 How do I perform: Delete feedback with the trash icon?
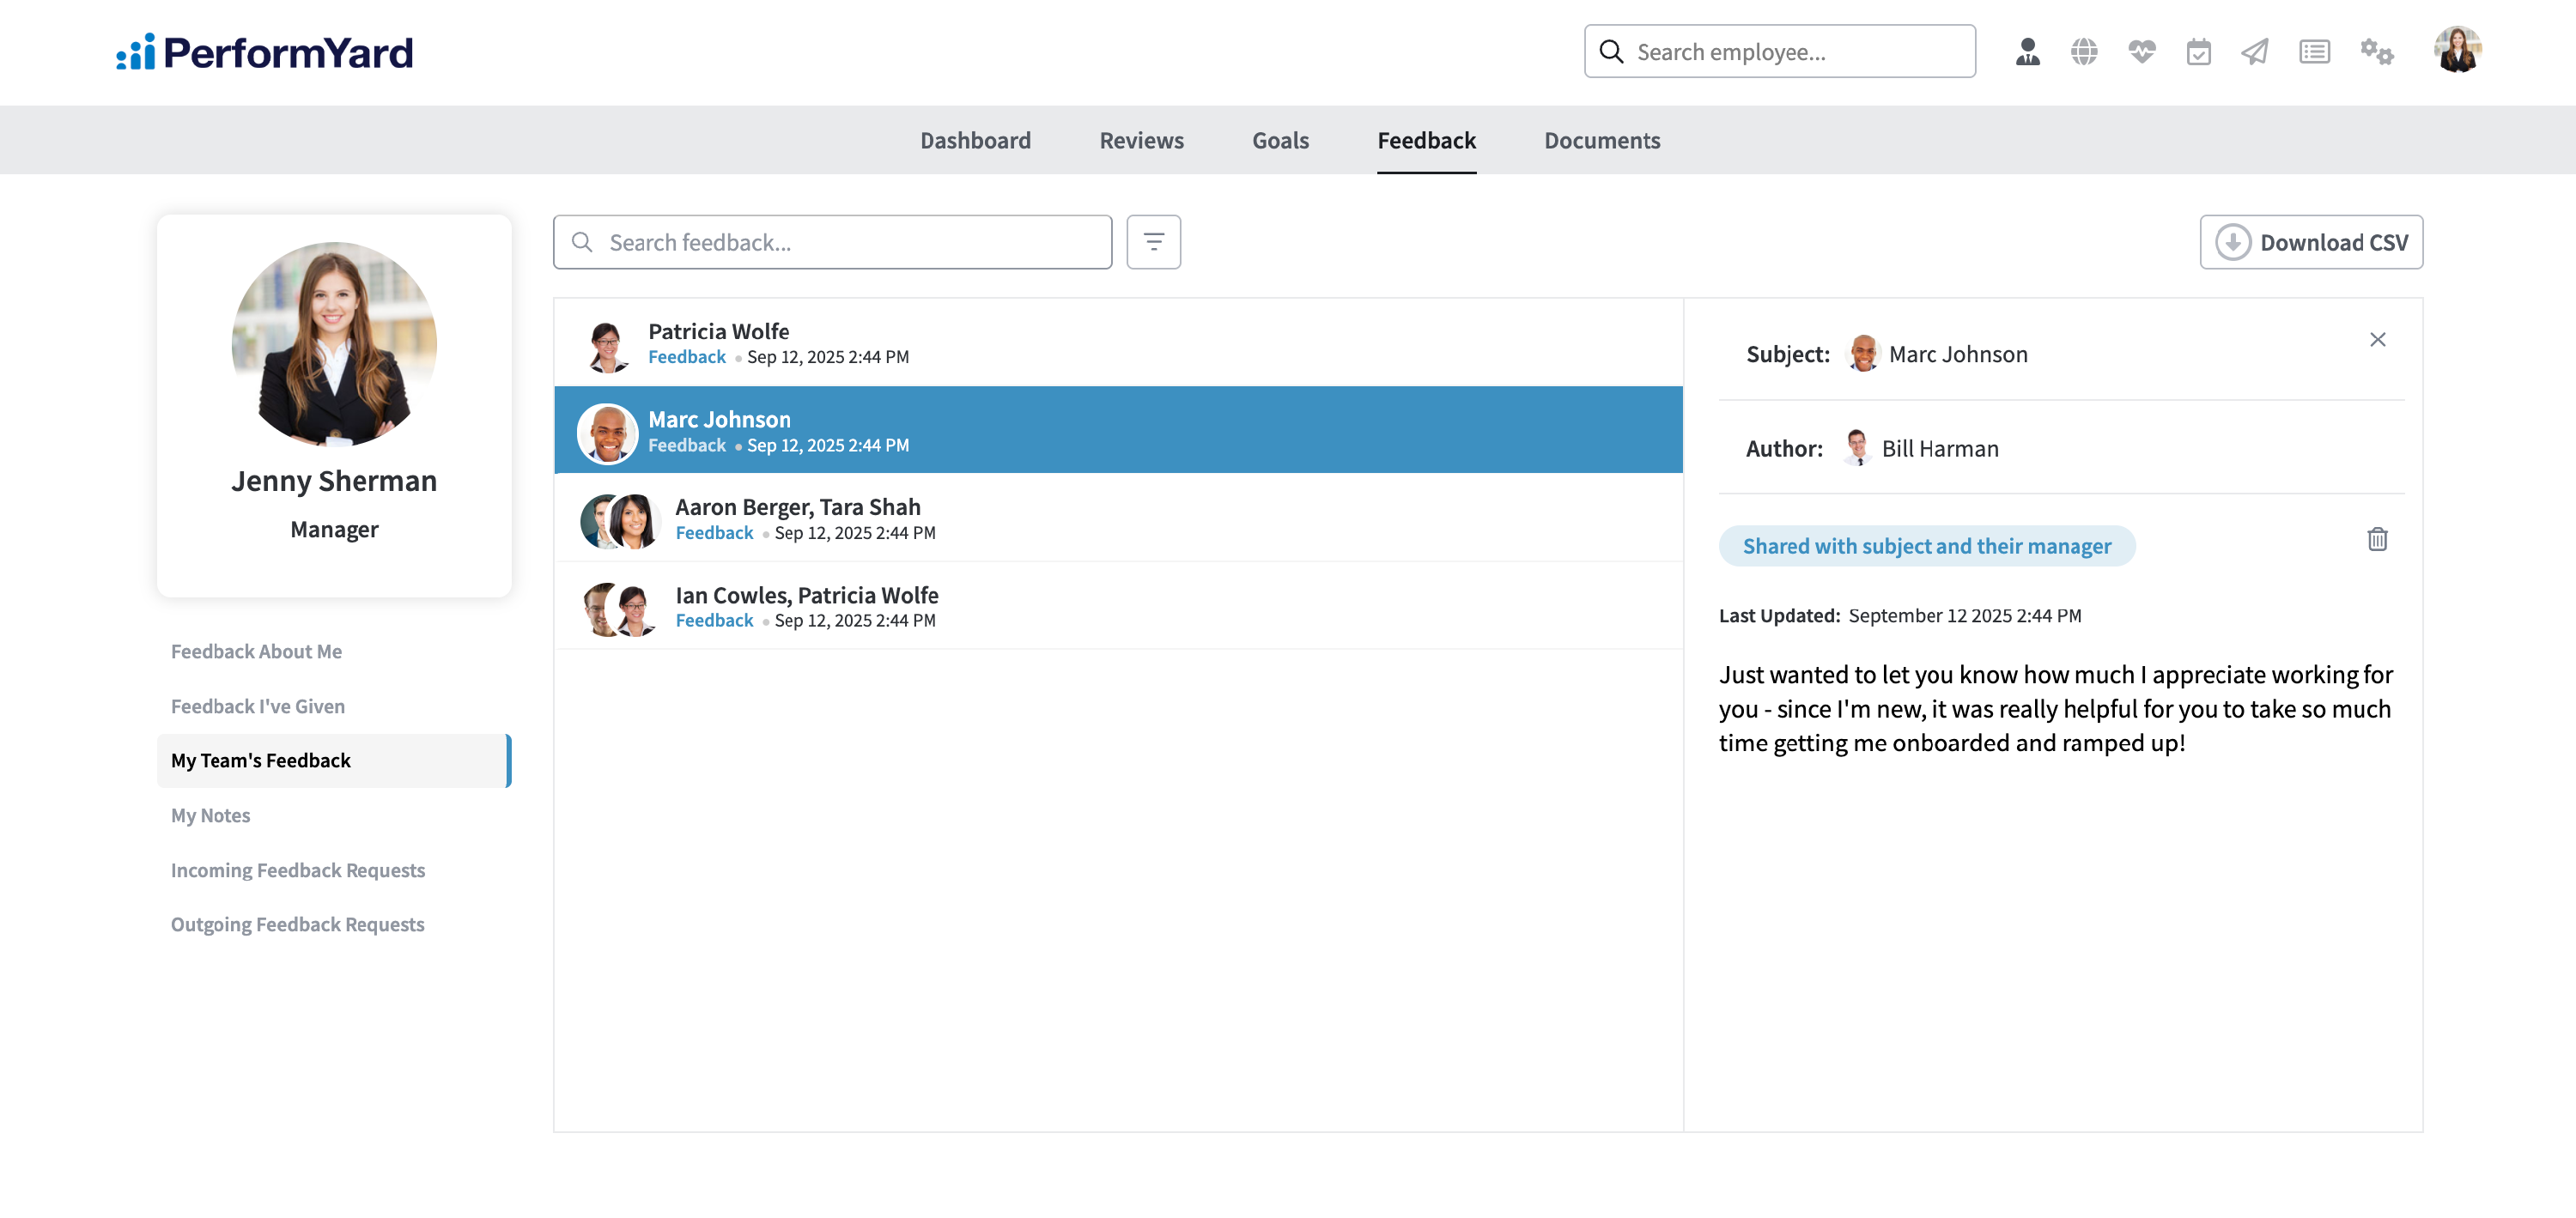tap(2377, 540)
